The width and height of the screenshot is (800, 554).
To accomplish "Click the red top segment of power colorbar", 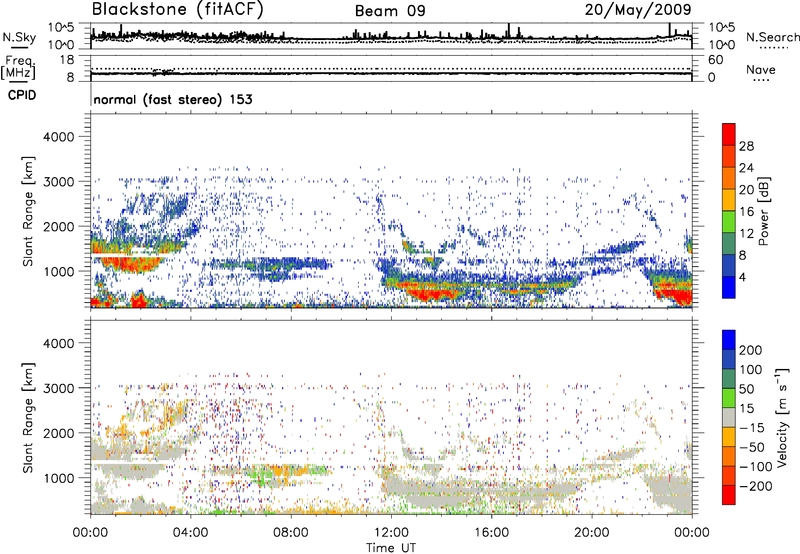I will point(729,134).
